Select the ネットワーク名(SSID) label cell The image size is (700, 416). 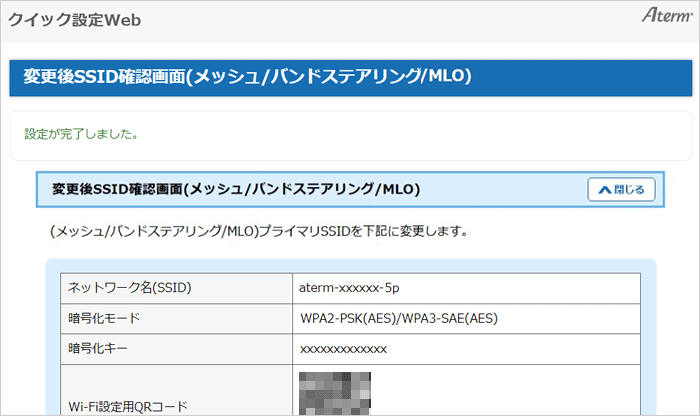point(129,288)
